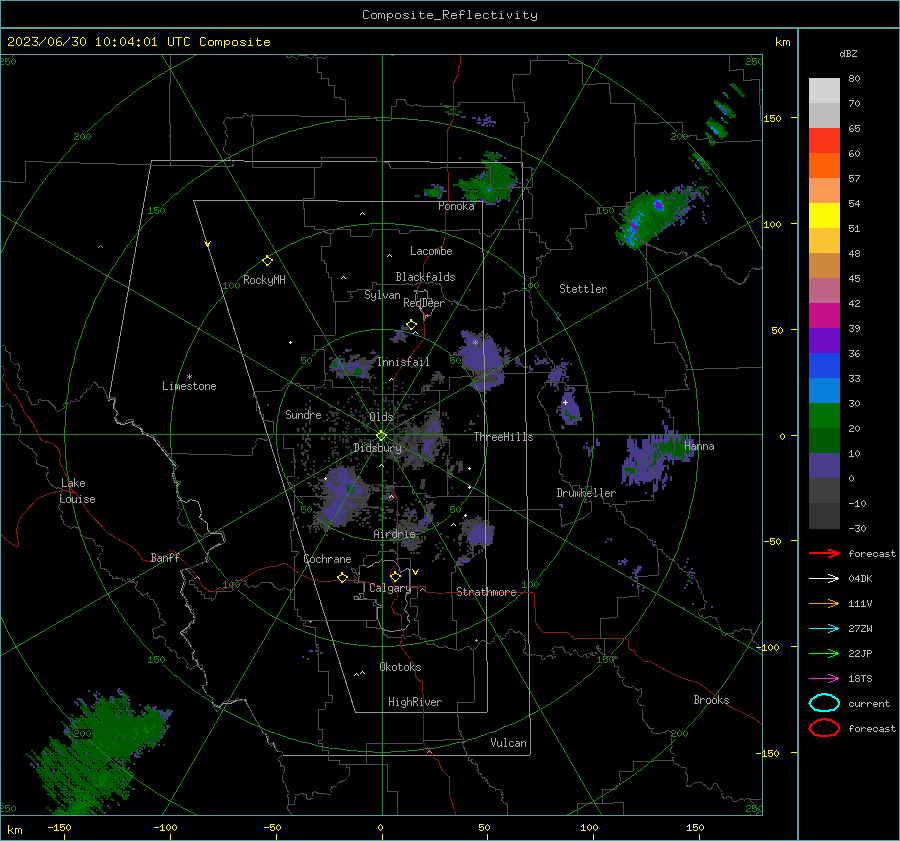The image size is (900, 841).
Task: Click the yellow diamond marker below RedDeer
Action: (411, 325)
